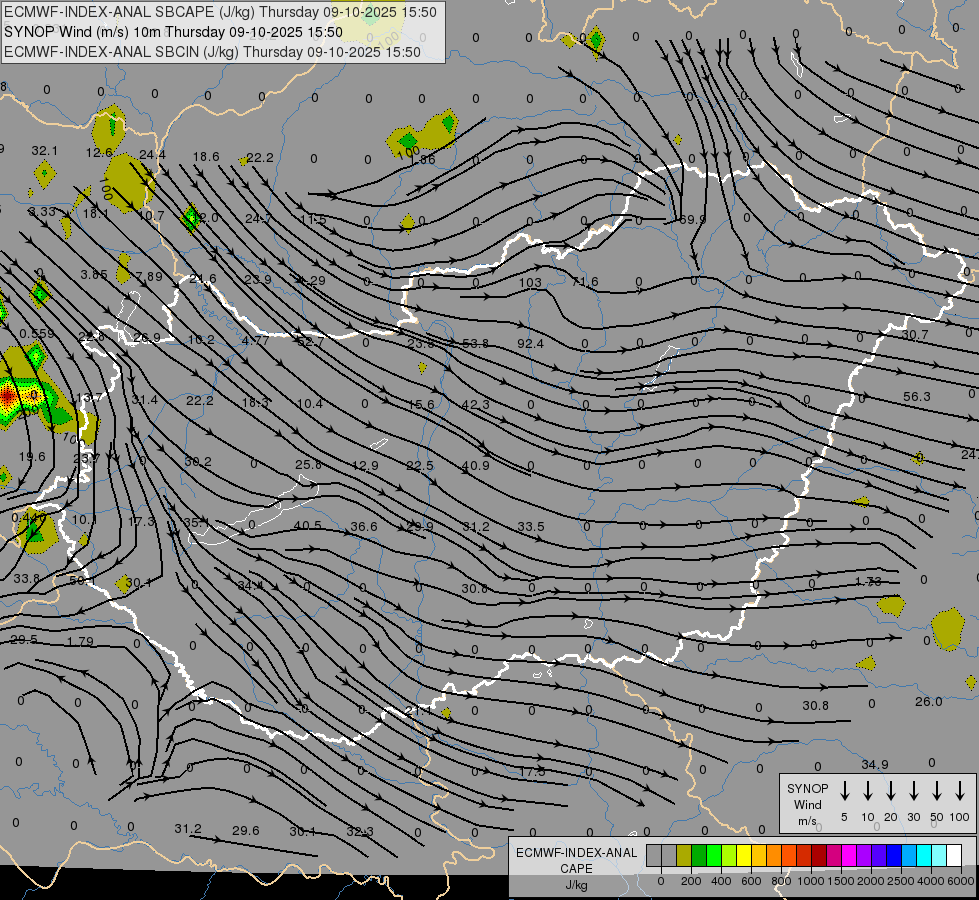Click the map value 53.8

coord(476,344)
